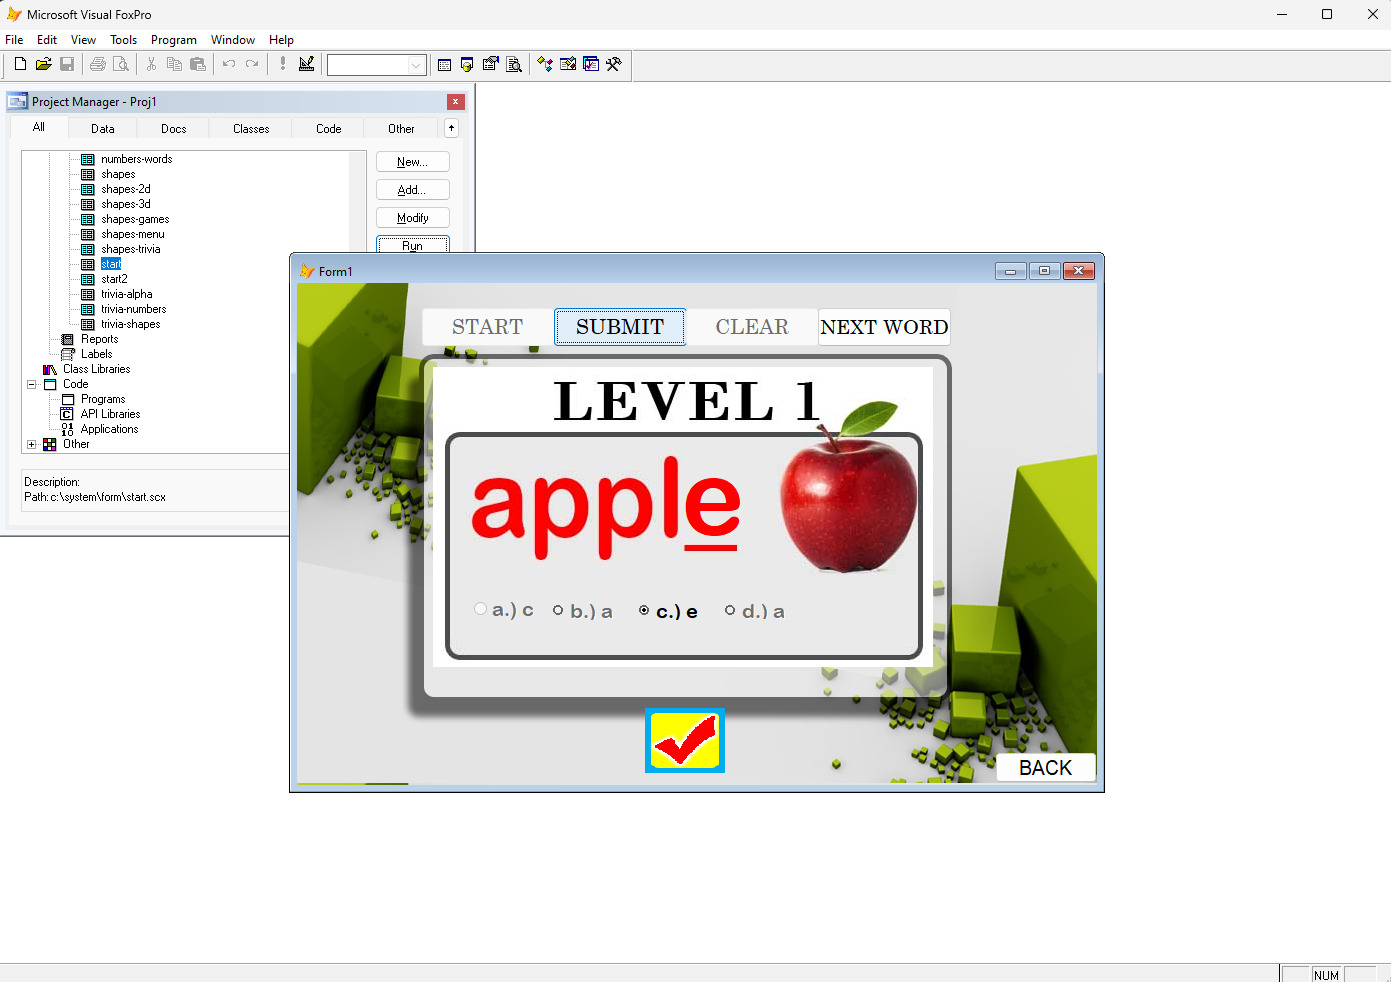Open the Command Window toolbar icon
Screen dimensions: 1391x982
point(444,65)
